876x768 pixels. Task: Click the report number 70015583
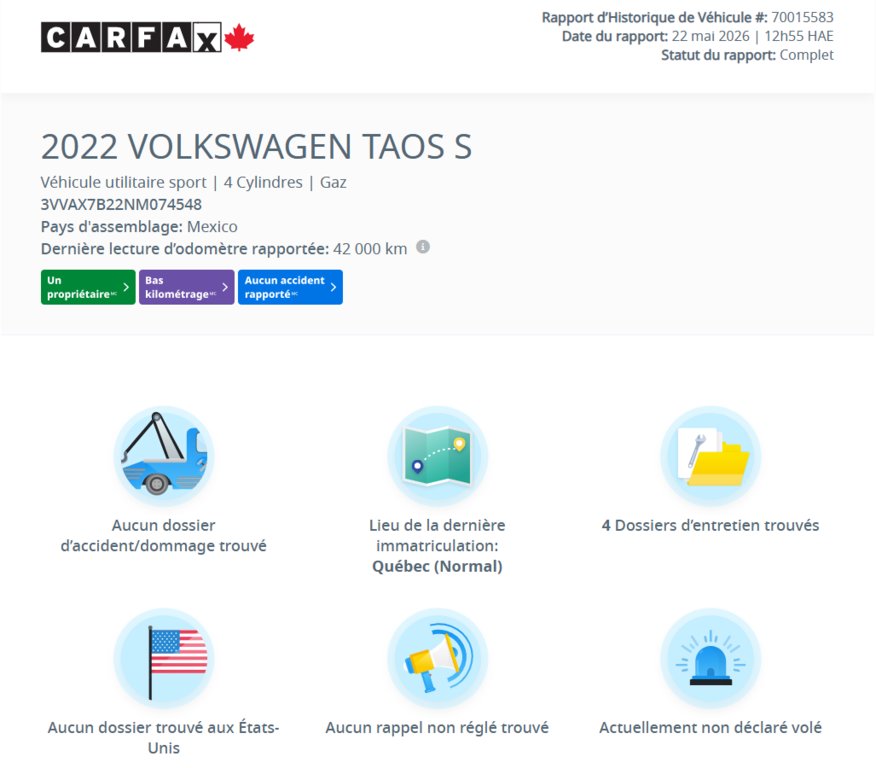coord(802,17)
